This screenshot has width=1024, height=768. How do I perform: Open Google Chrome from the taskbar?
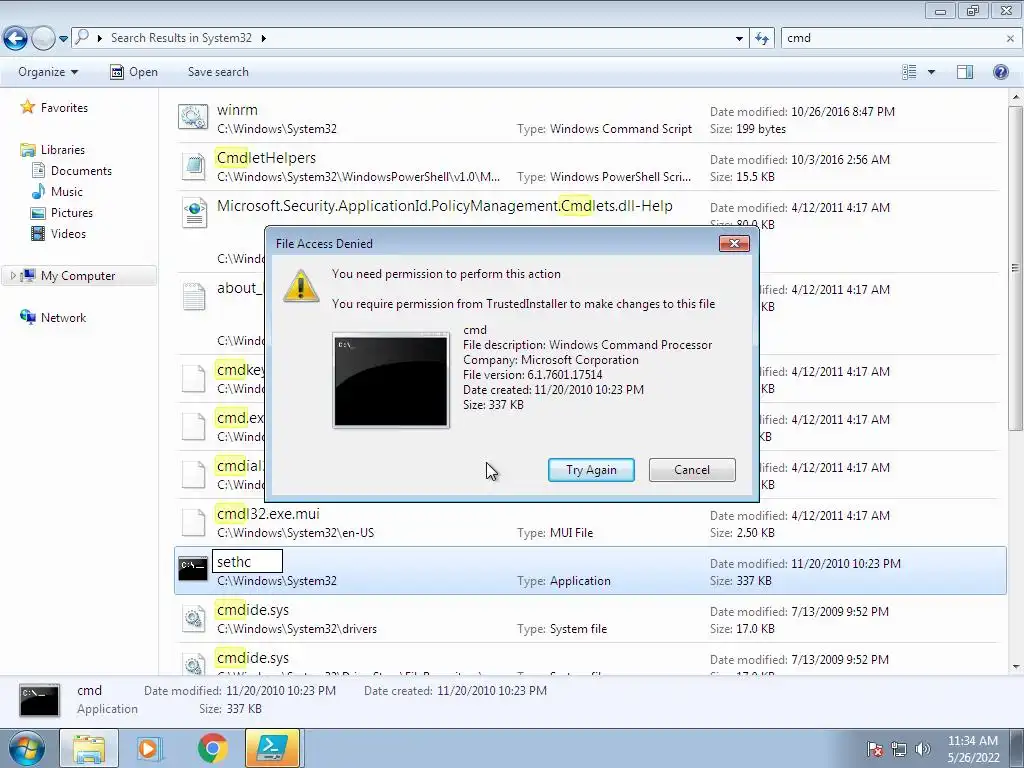tap(212, 748)
